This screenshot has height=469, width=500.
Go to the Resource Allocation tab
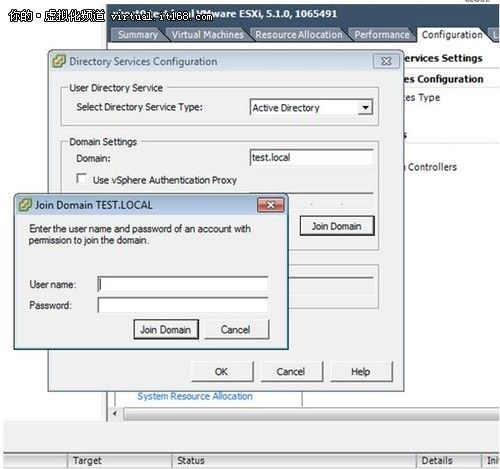coord(299,35)
